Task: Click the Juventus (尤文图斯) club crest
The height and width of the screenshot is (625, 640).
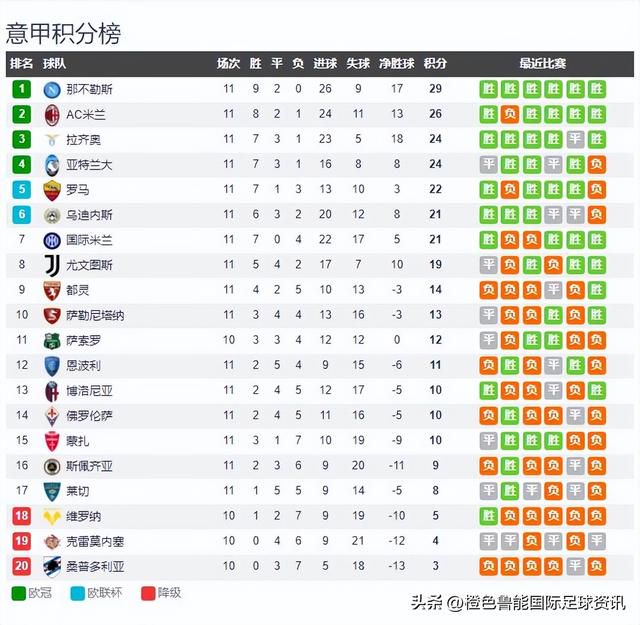Action: point(52,265)
